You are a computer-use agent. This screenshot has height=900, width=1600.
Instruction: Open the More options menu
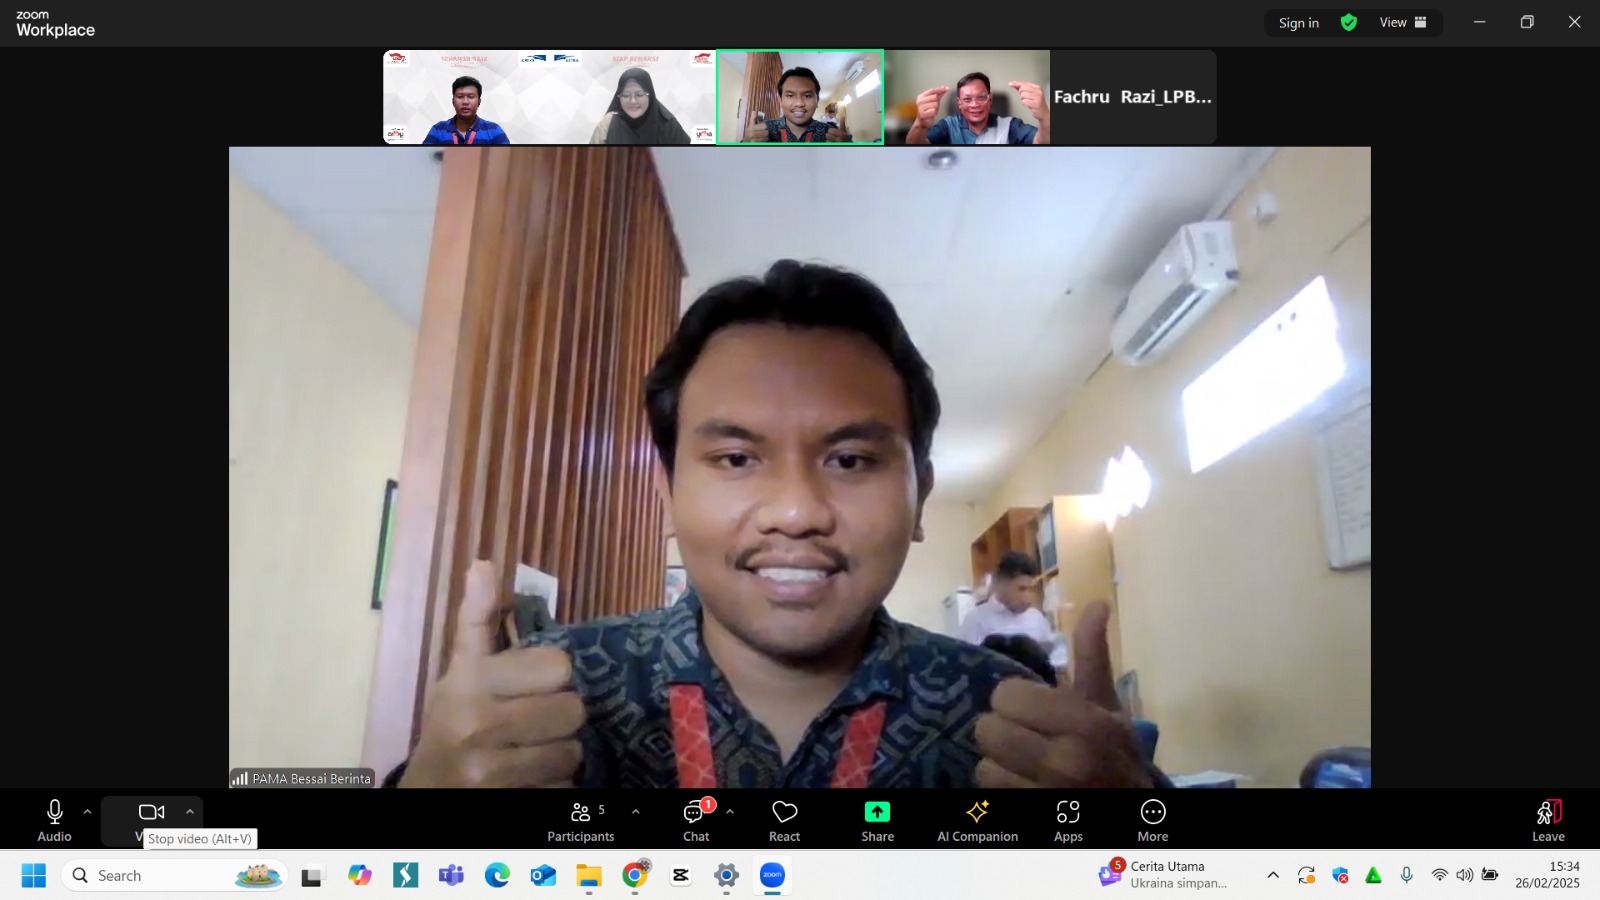(1152, 820)
